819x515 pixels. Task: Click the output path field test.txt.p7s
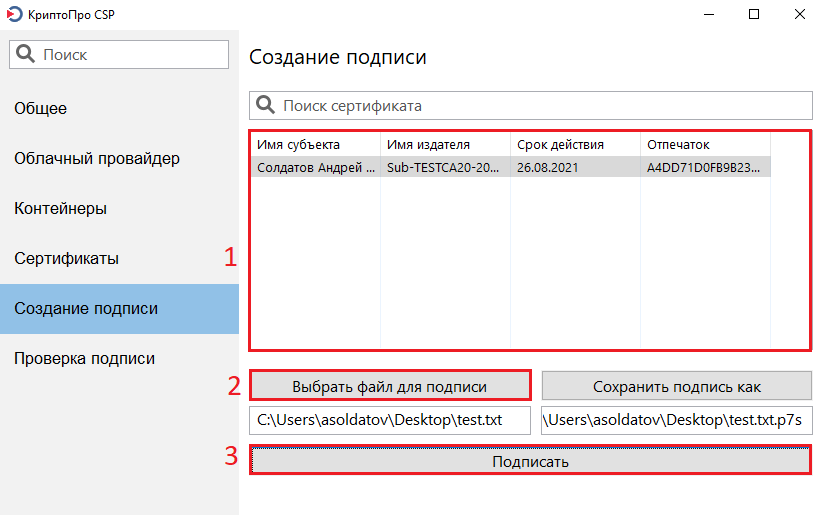point(676,420)
